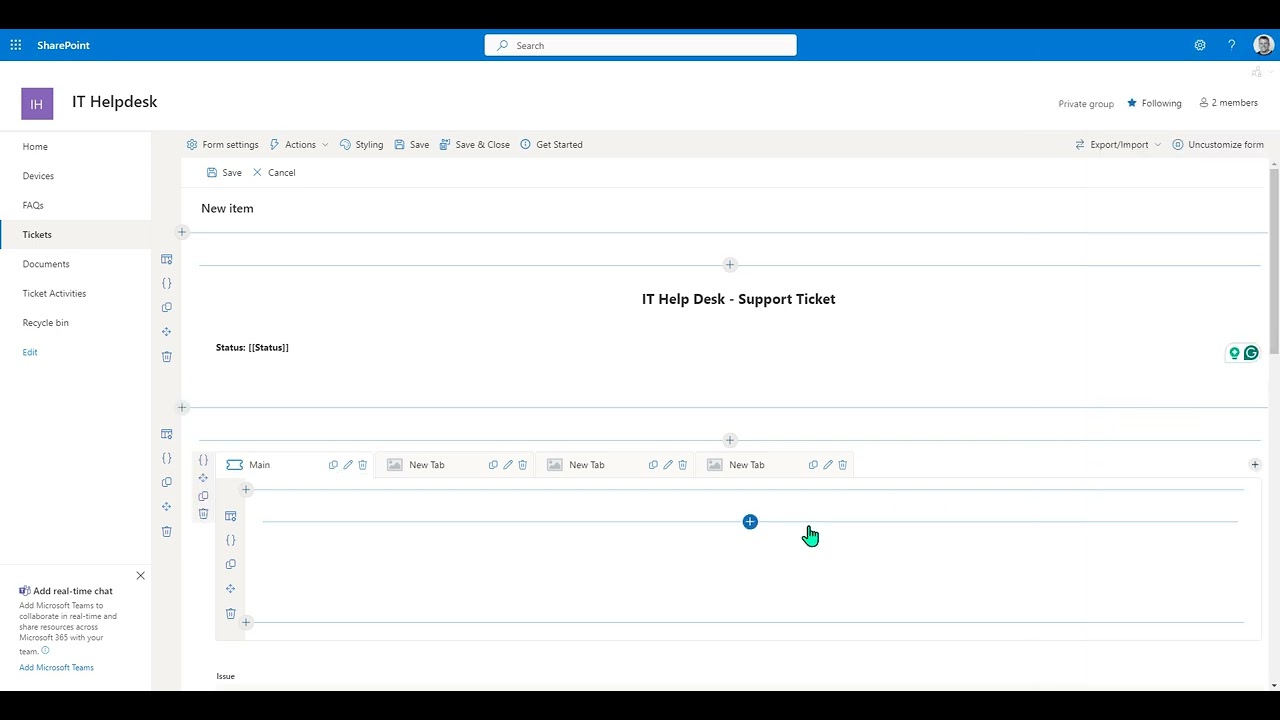Viewport: 1280px width, 720px height.
Task: Open Devices in the left navigation
Action: pyautogui.click(x=38, y=176)
